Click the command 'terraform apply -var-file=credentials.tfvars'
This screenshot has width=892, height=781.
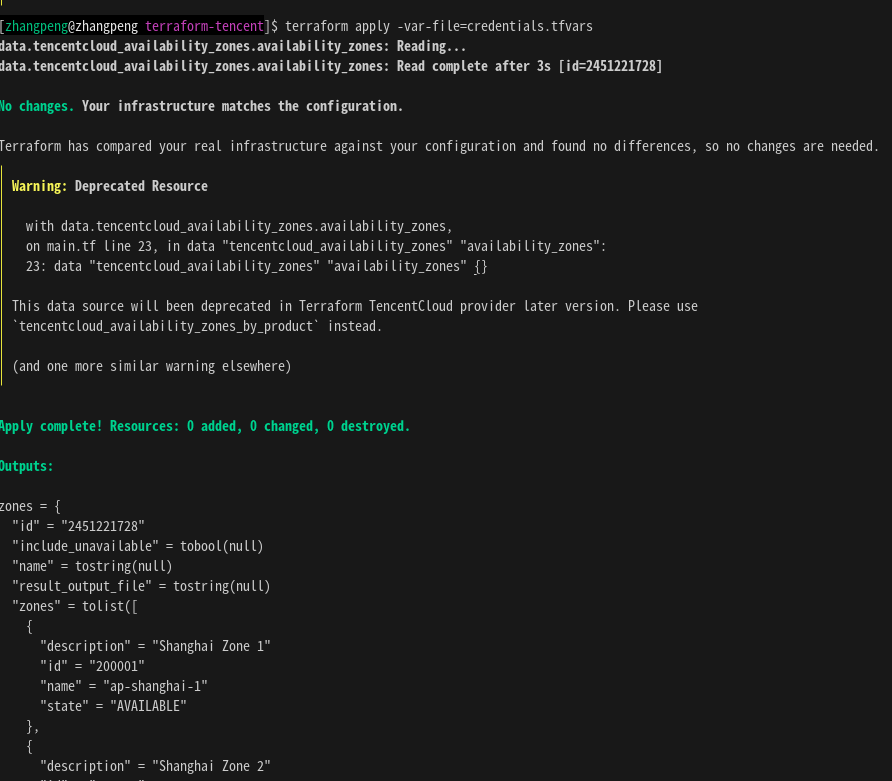click(x=439, y=26)
